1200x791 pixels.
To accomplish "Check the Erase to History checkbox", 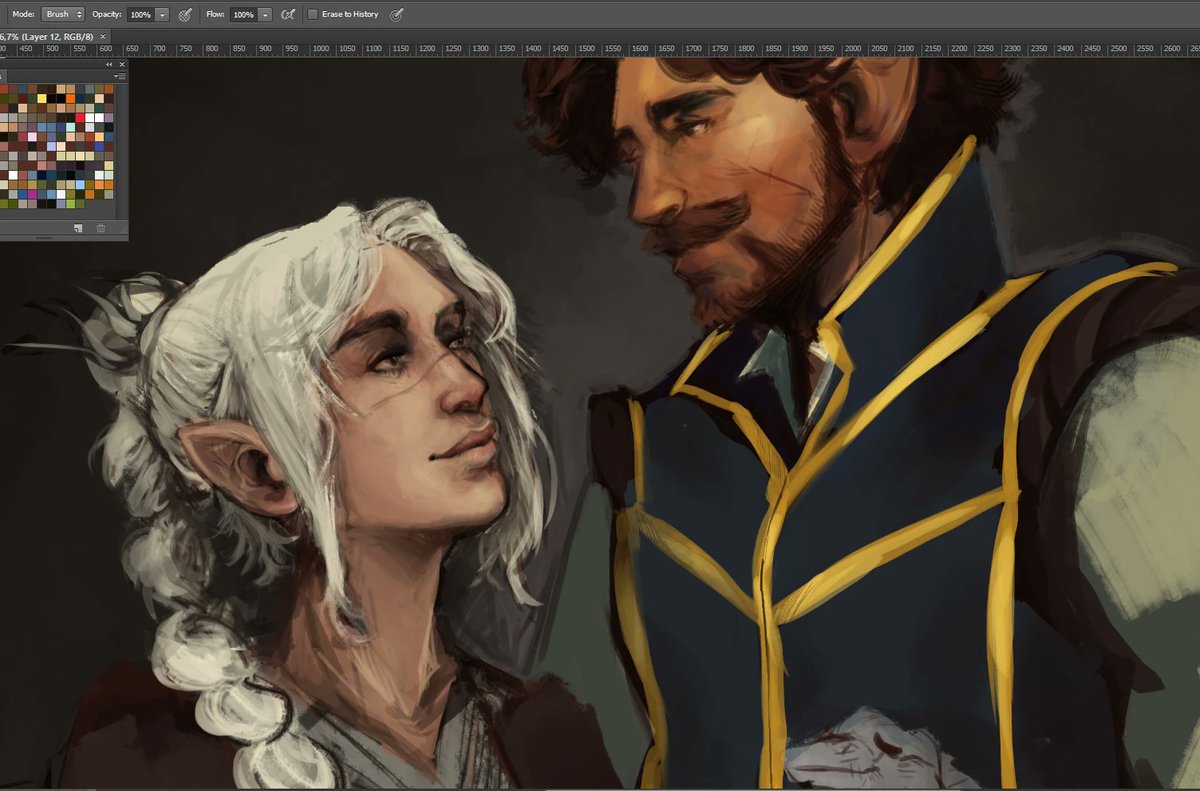I will [x=313, y=15].
